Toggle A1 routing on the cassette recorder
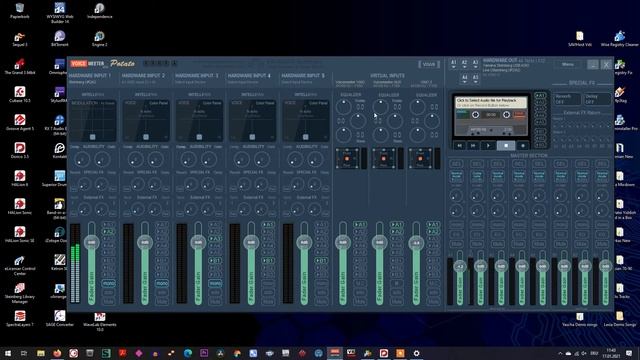The width and height of the screenshot is (640, 360). 540,96
